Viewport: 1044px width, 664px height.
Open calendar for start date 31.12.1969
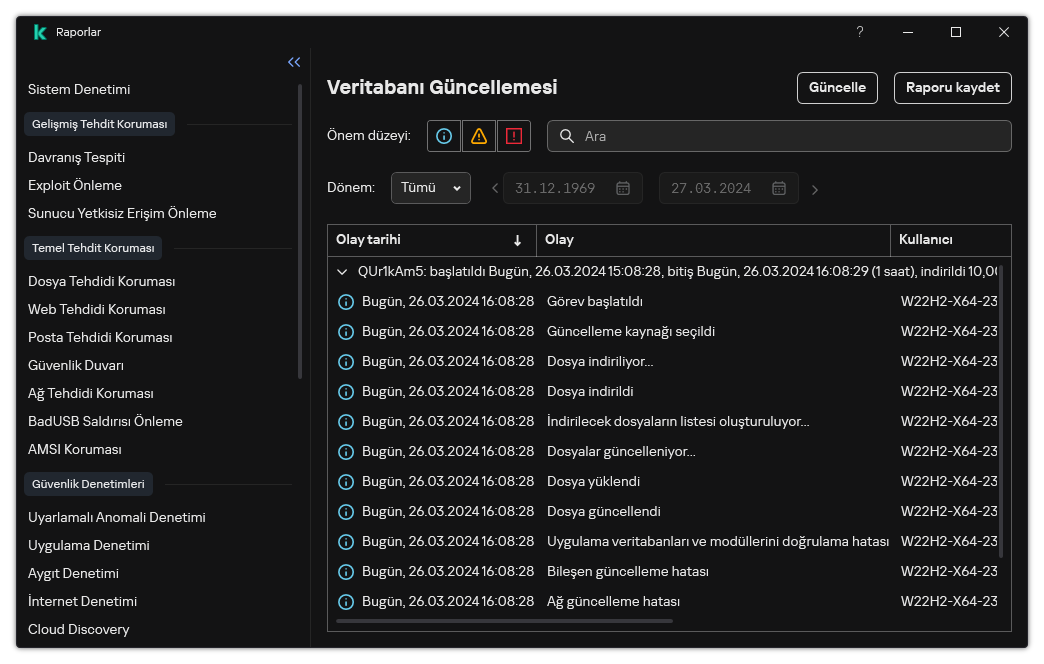click(x=623, y=188)
